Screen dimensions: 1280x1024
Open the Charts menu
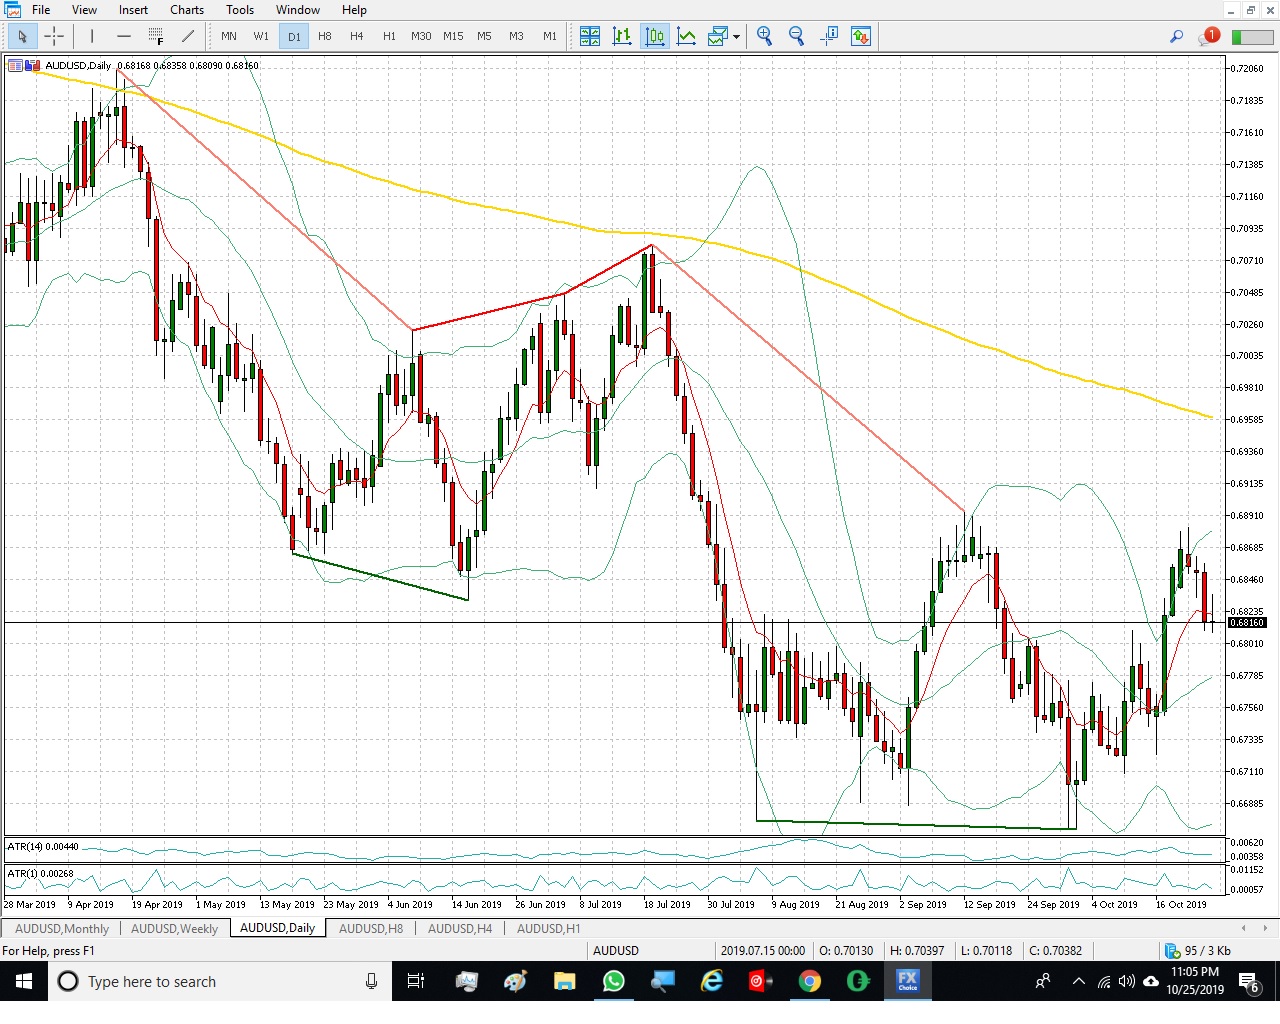(x=187, y=10)
